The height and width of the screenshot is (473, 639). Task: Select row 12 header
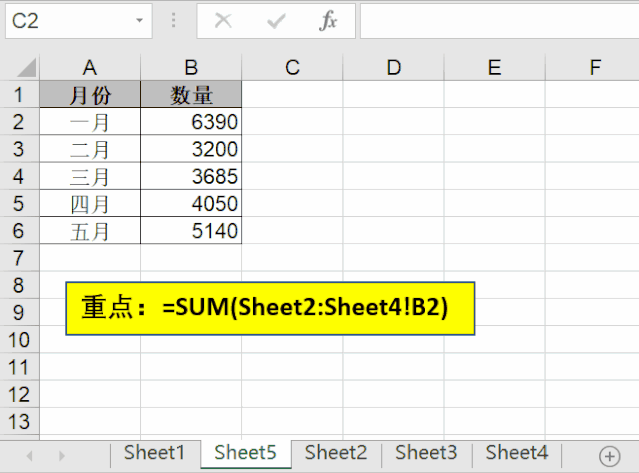[19, 394]
